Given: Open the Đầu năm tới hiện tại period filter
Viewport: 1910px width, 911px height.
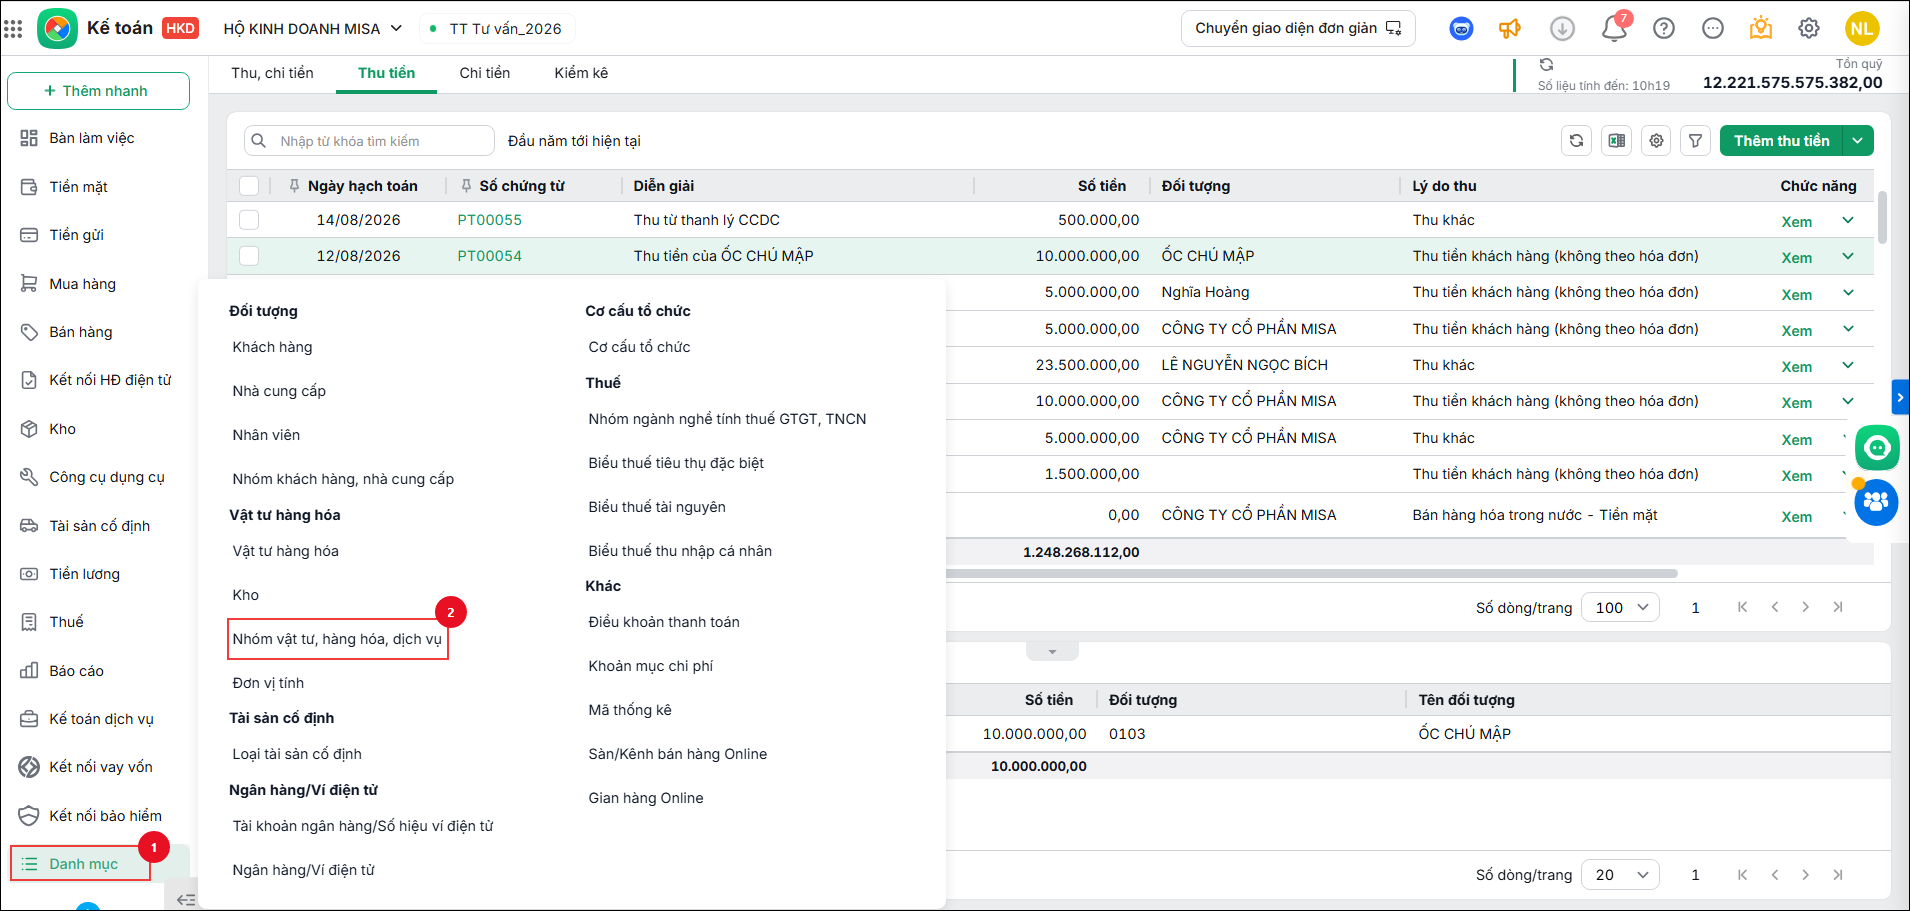Looking at the screenshot, I should point(574,141).
